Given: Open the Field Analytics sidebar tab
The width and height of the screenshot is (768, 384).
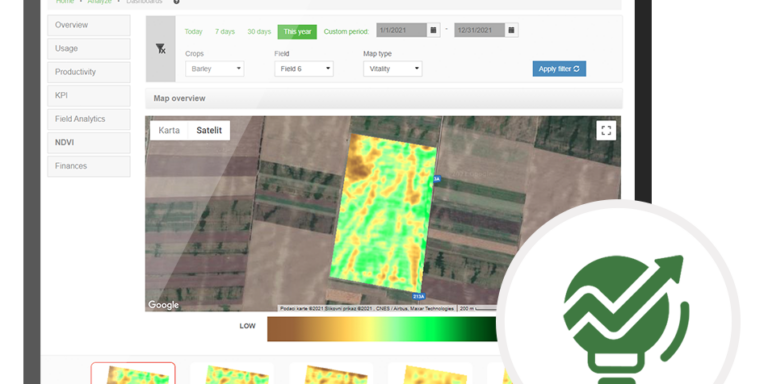Looking at the screenshot, I should click(89, 119).
